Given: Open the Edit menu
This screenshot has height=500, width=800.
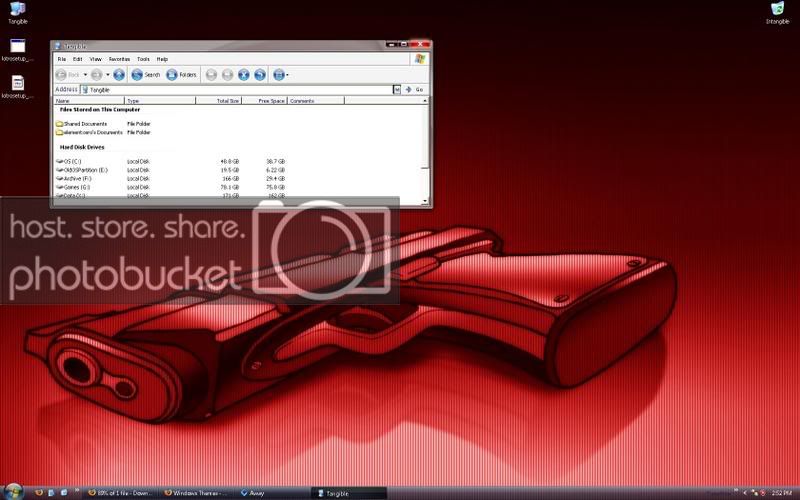Looking at the screenshot, I should pos(78,59).
